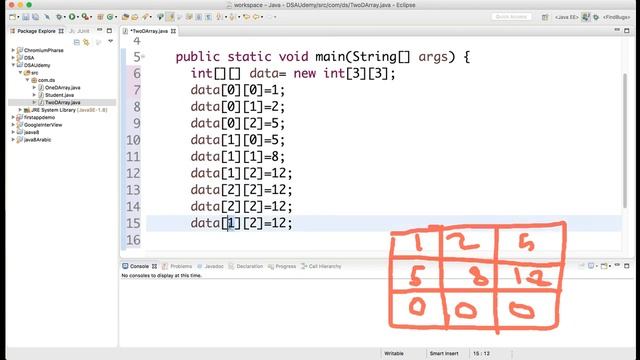Click the Debug perspective gear icon
This screenshot has height=360, width=640.
596,17
